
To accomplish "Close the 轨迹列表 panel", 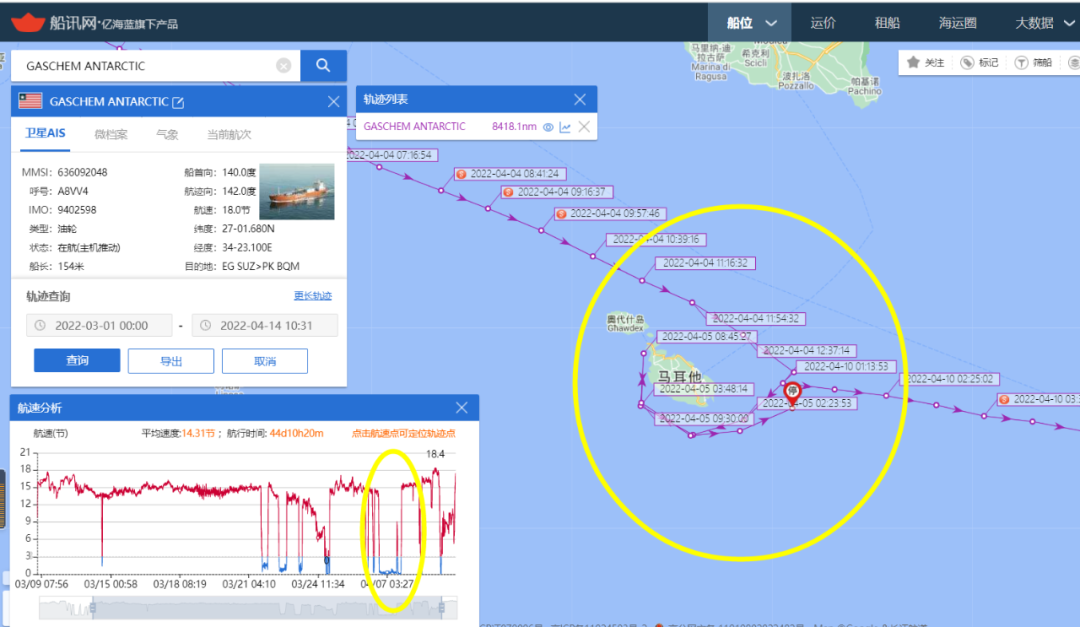I will pos(579,100).
